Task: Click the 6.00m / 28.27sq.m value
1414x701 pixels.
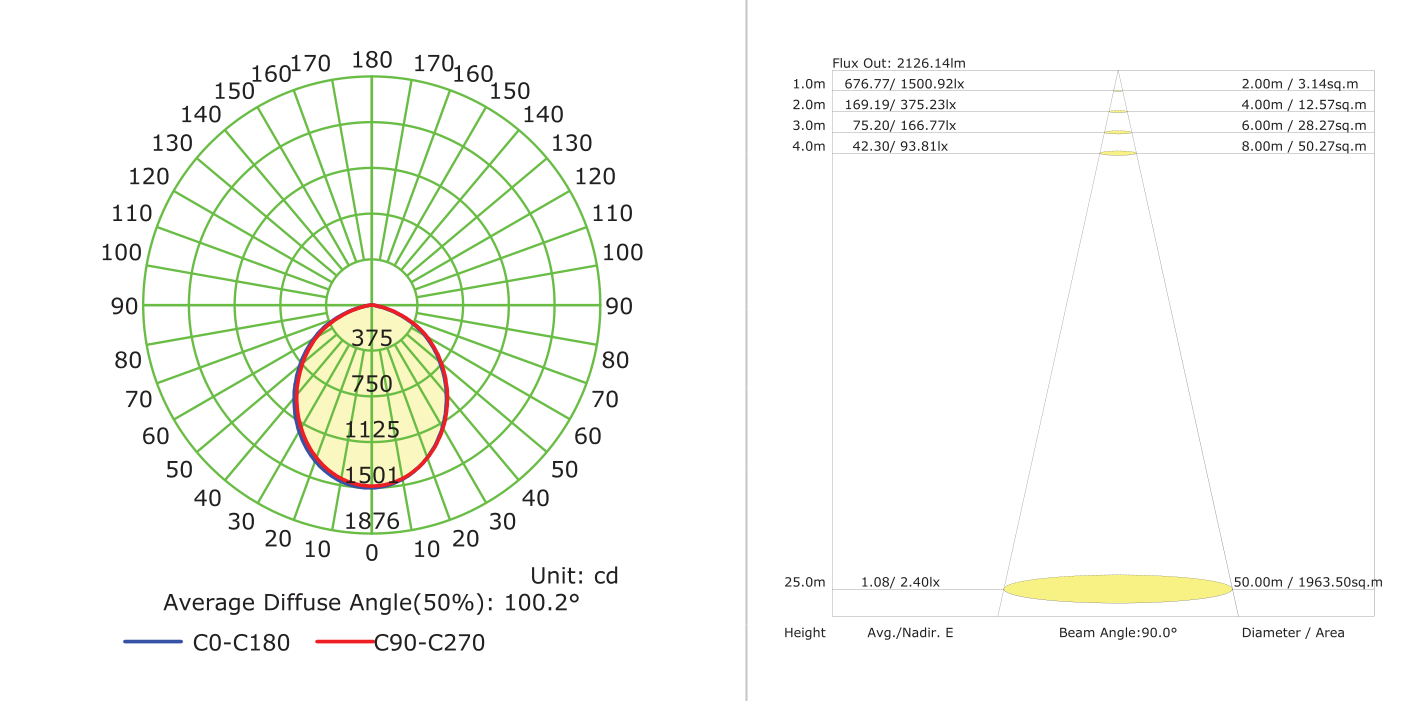Action: [1304, 126]
